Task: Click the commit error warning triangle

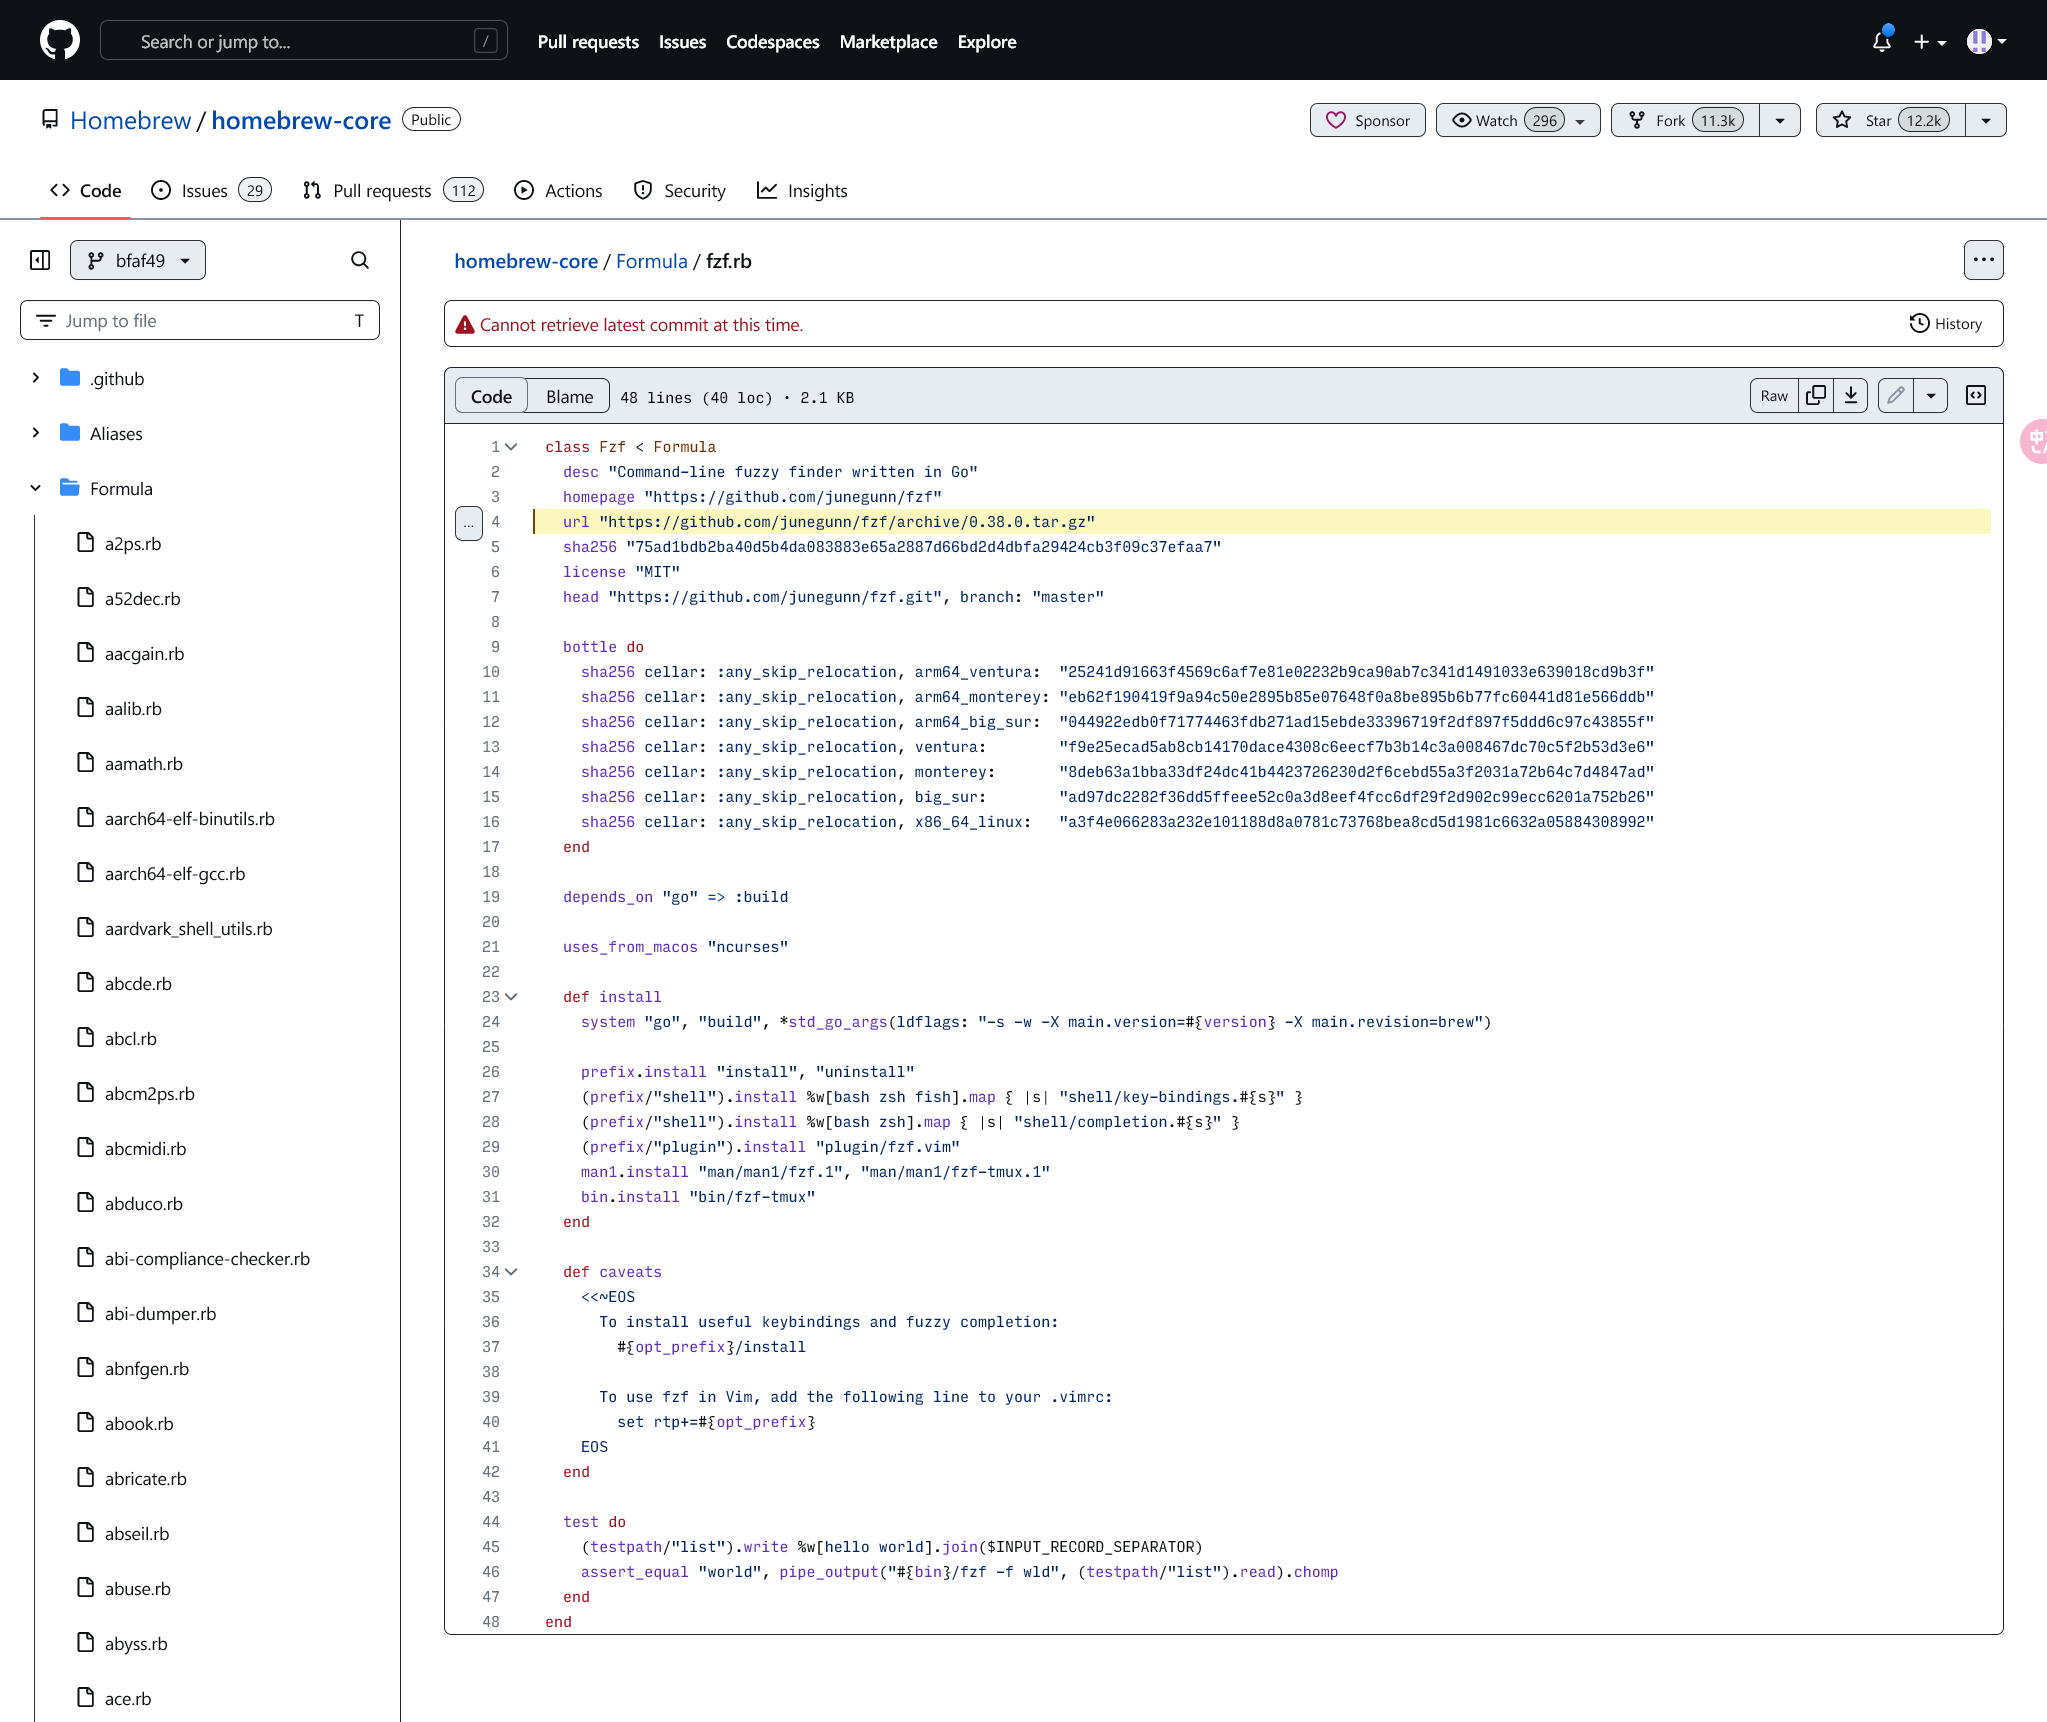Action: (x=465, y=324)
